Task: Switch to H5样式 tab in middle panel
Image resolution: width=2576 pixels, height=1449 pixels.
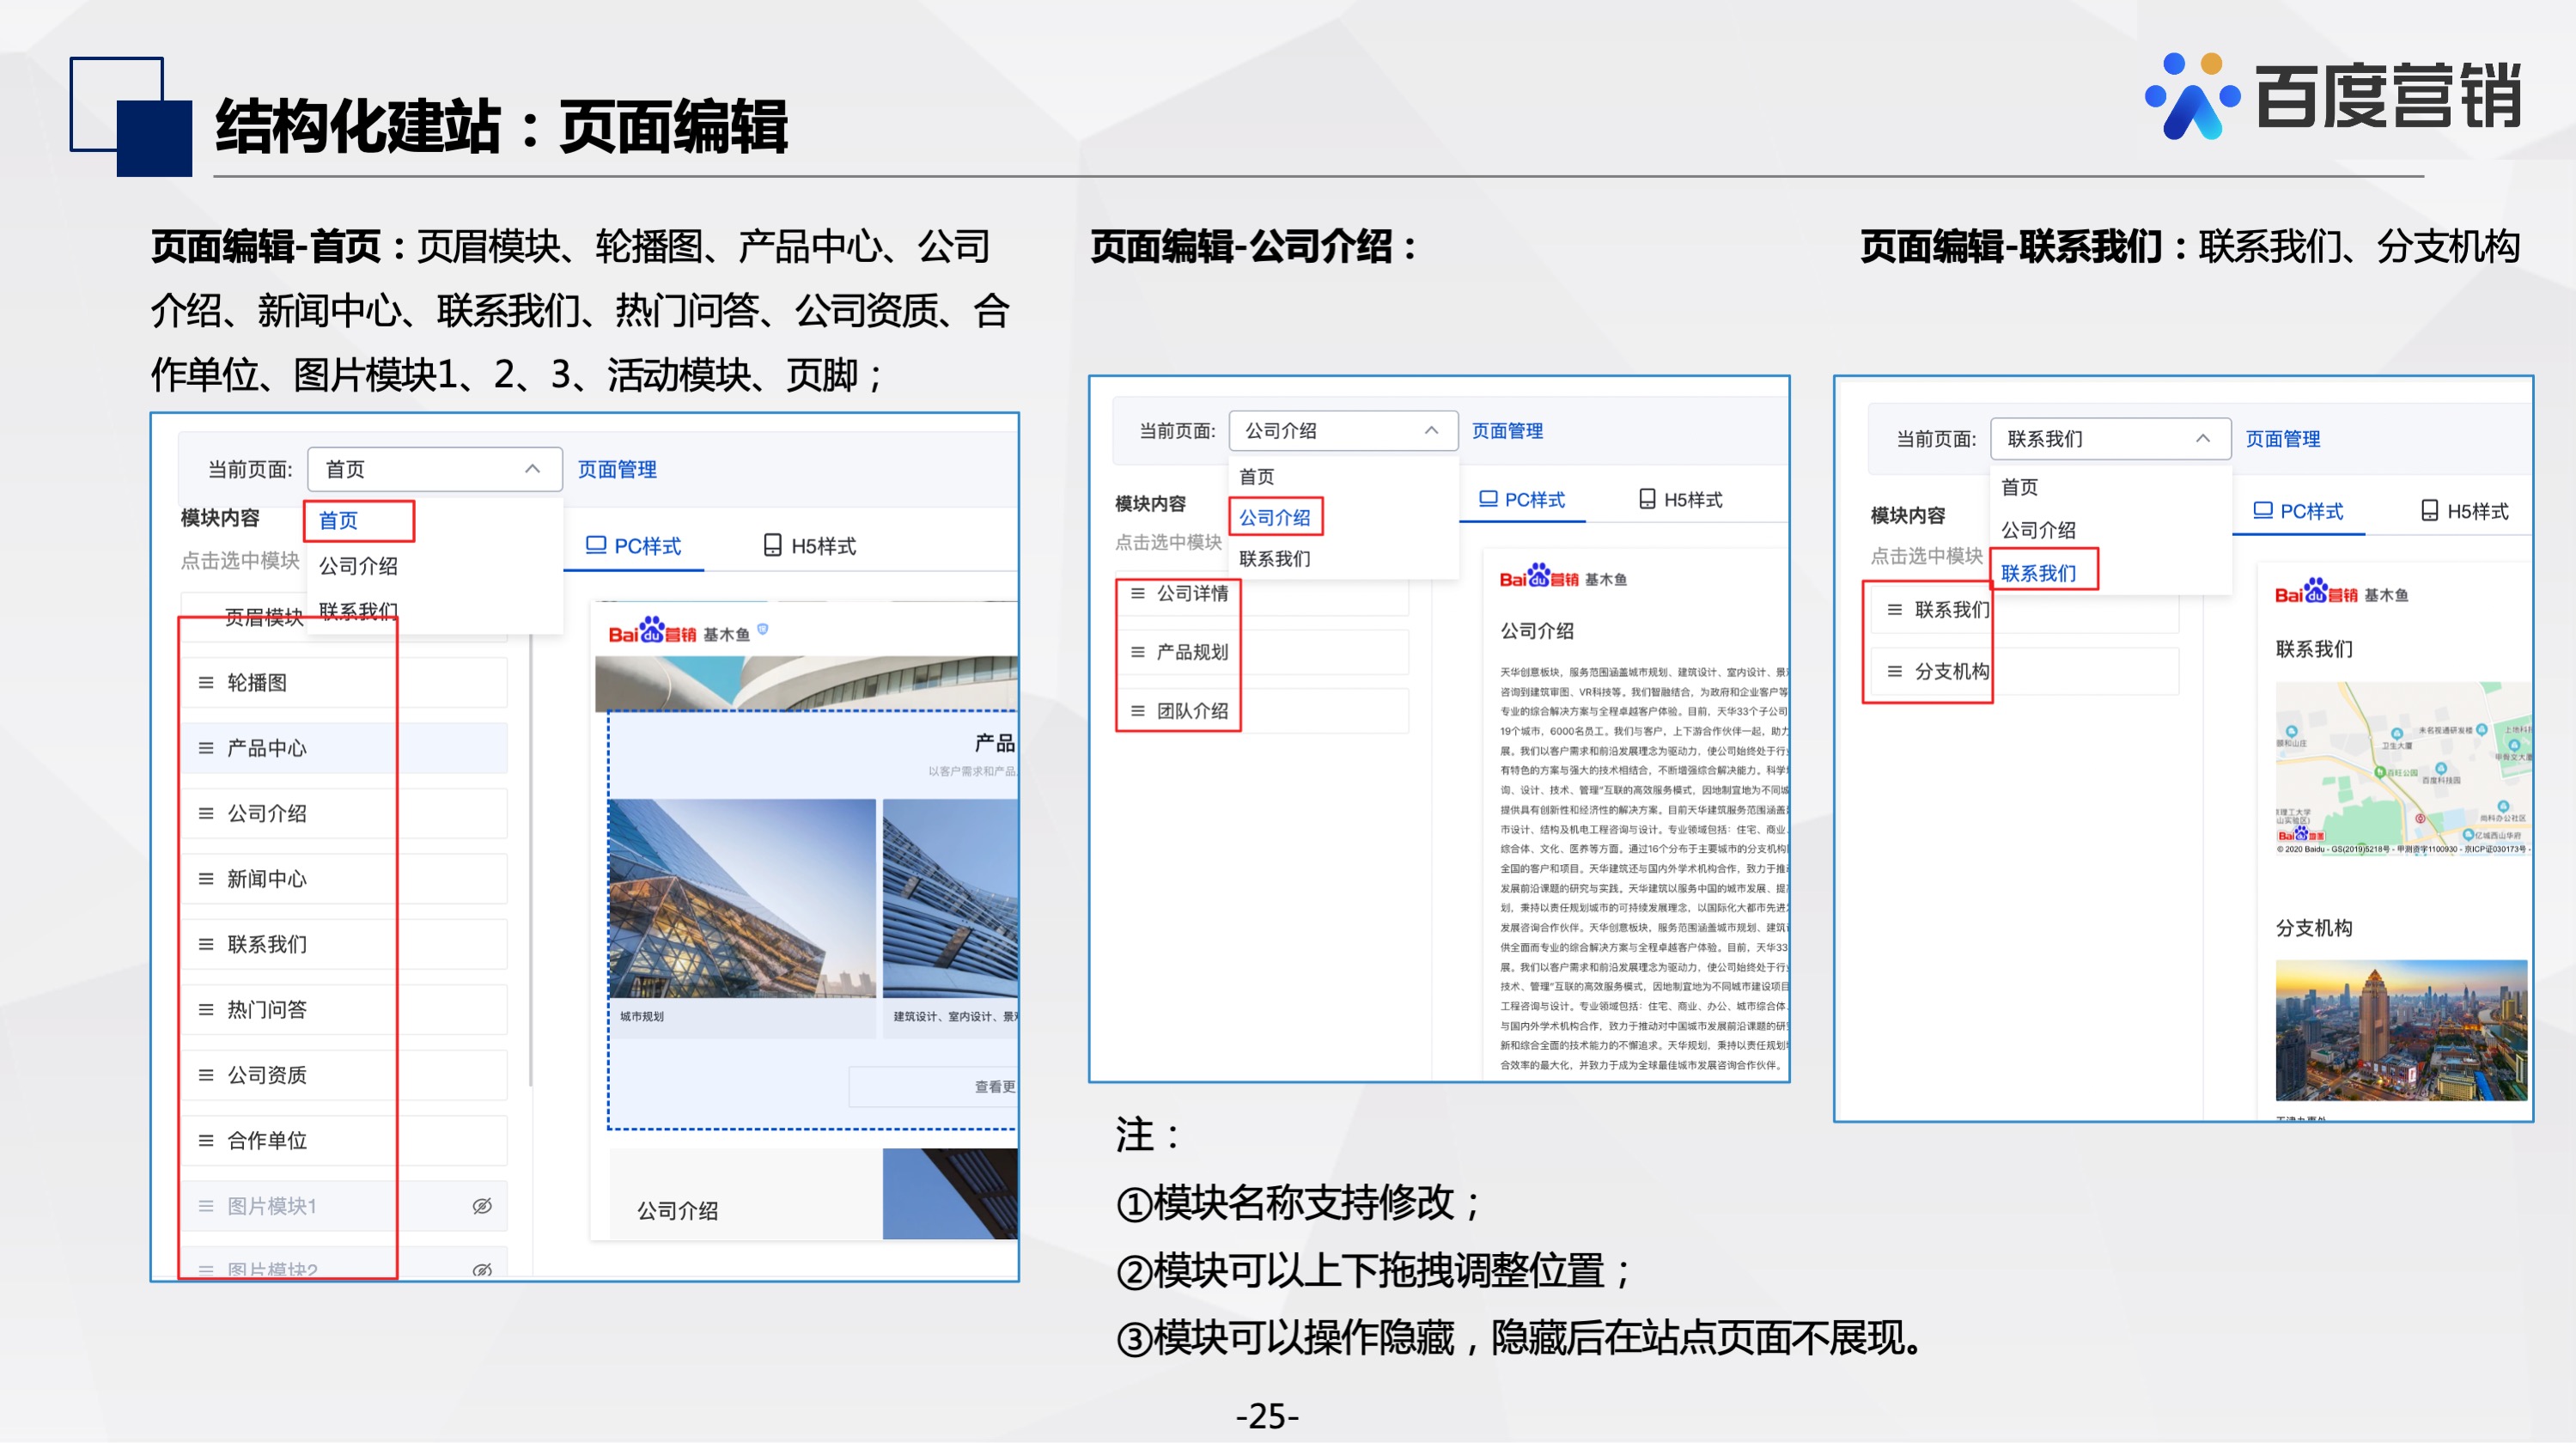Action: pyautogui.click(x=1681, y=499)
